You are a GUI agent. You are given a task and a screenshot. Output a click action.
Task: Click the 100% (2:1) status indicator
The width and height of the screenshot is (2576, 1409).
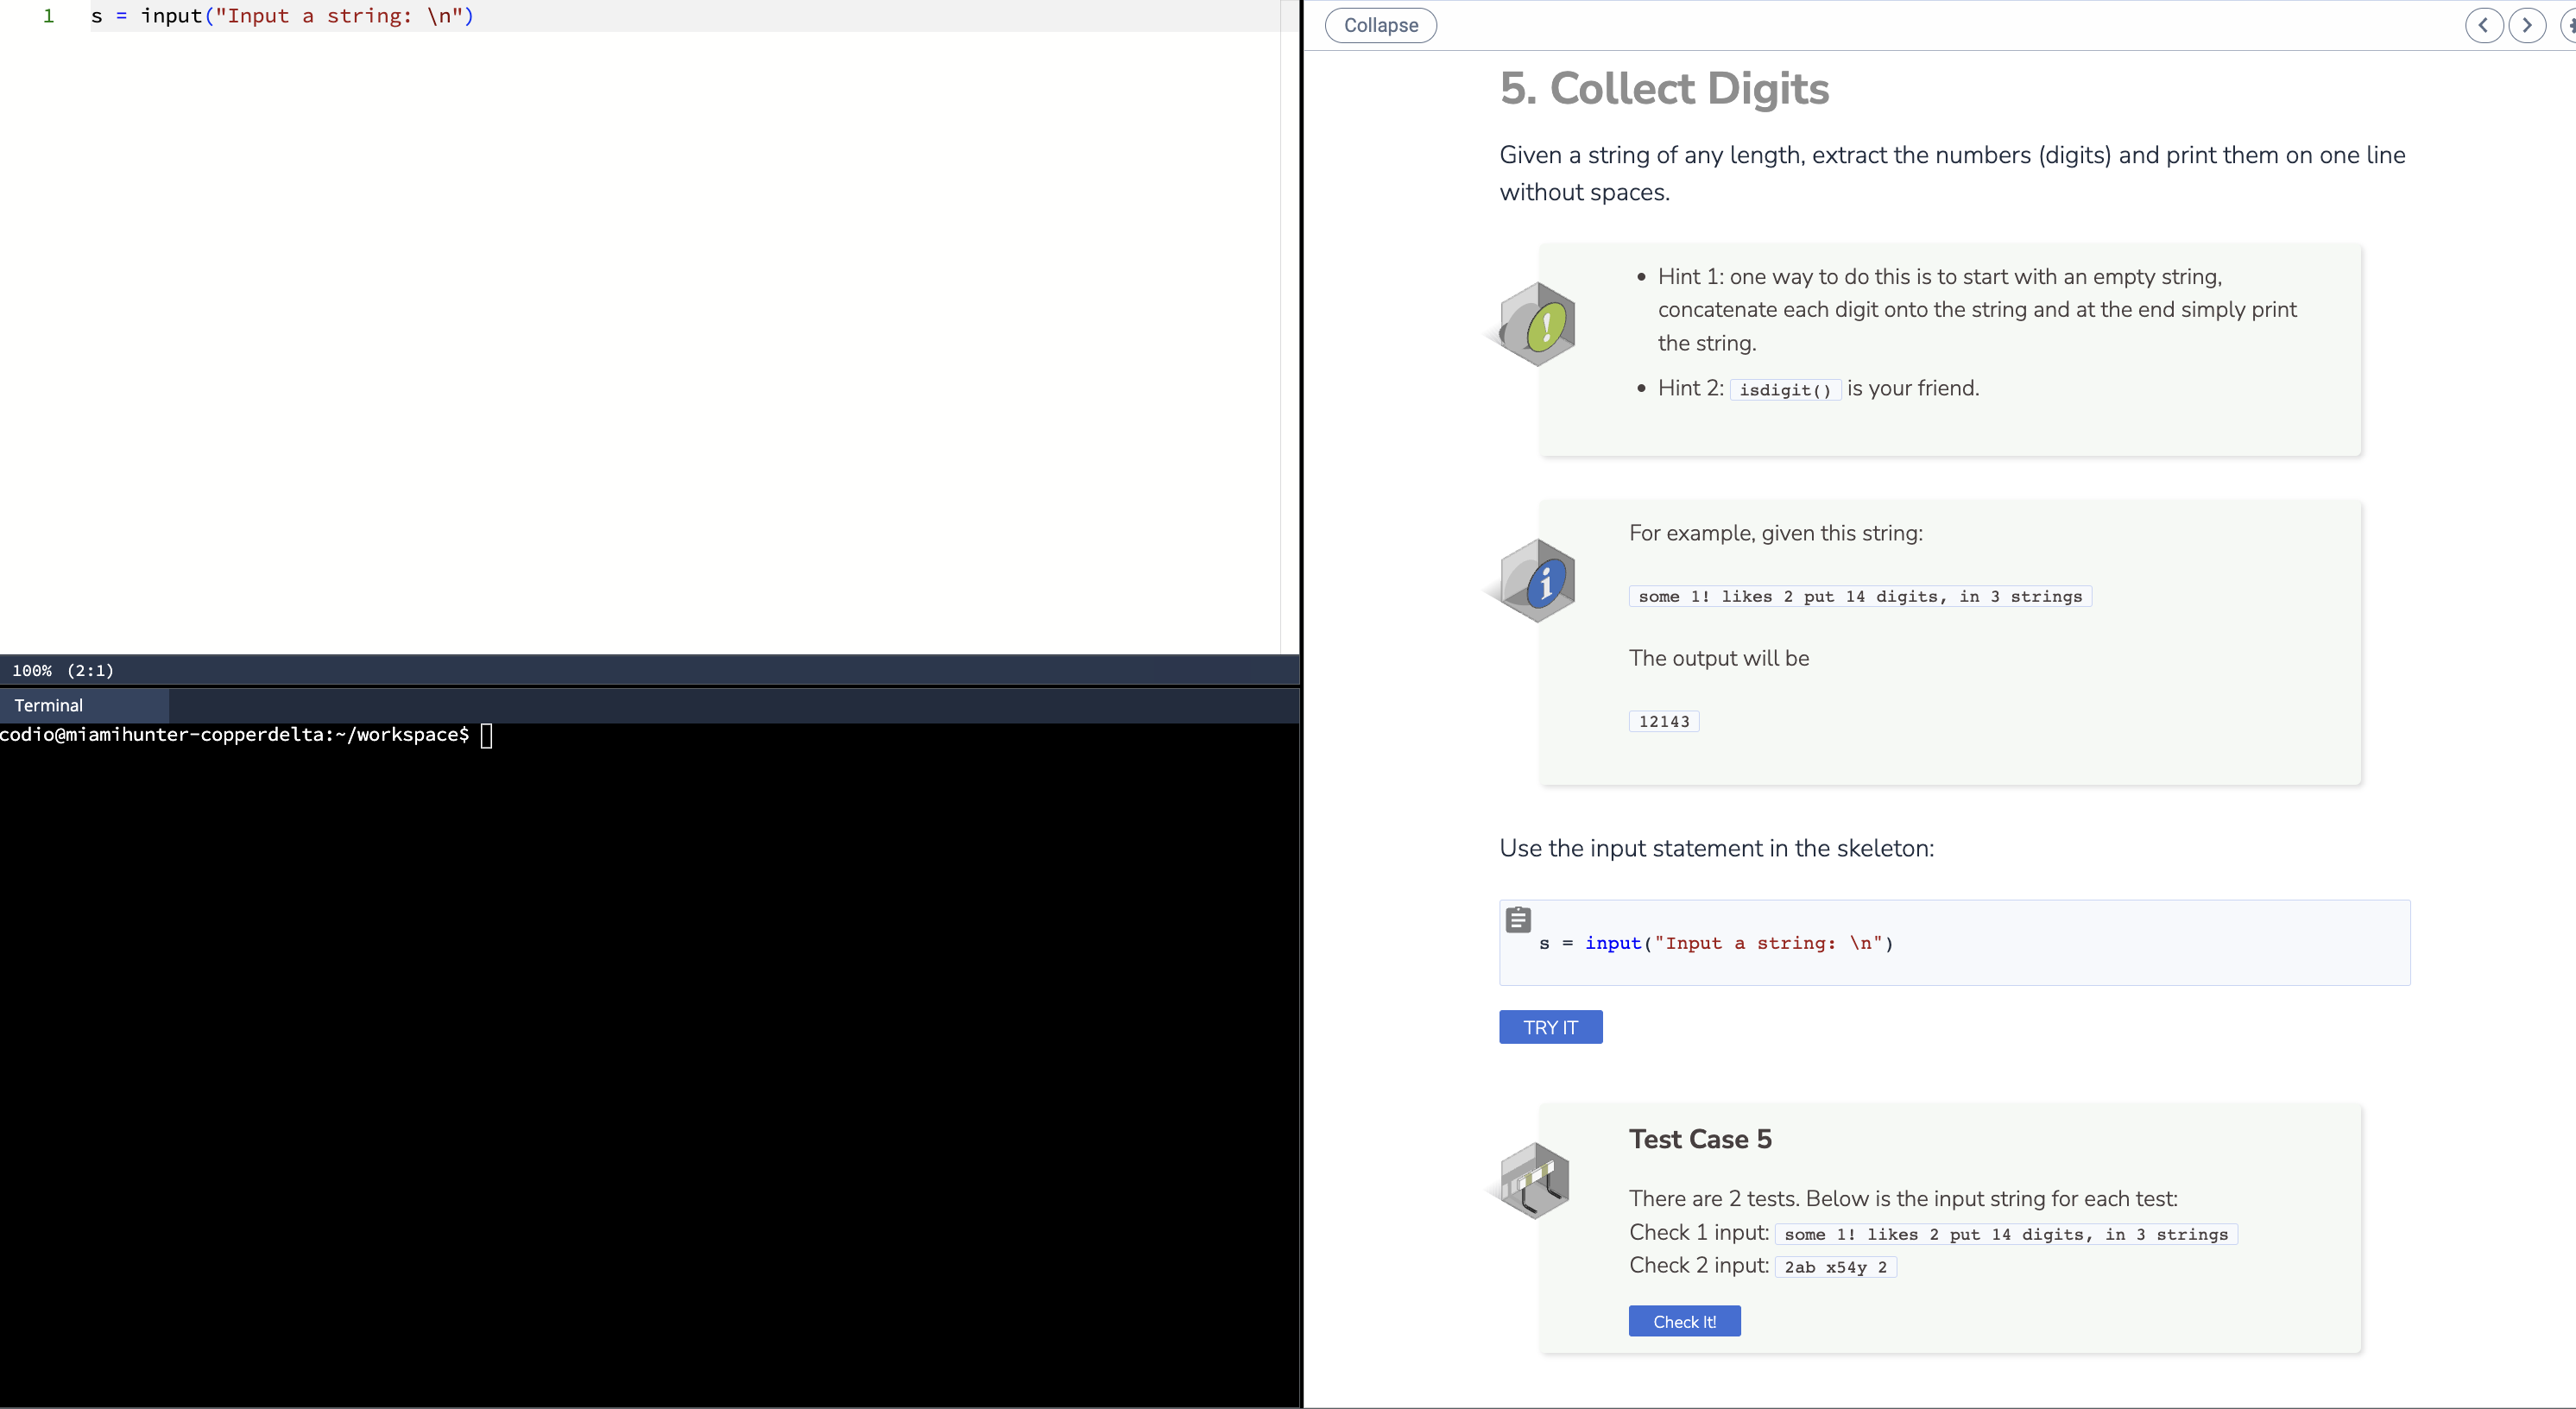[x=62, y=670]
